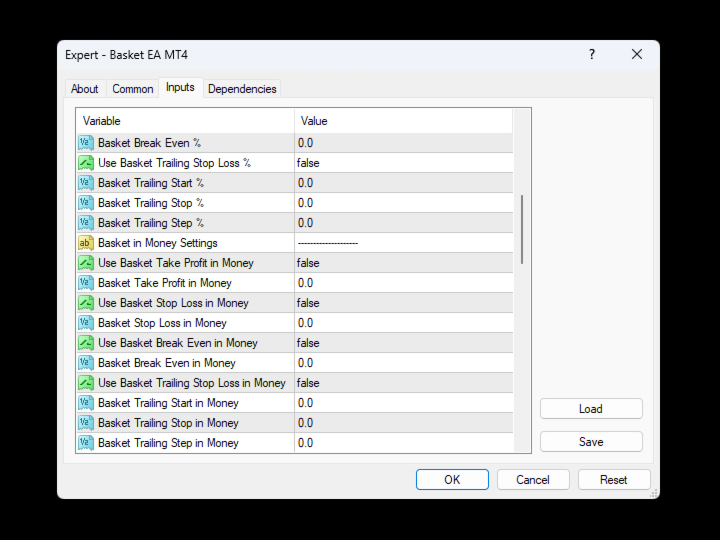This screenshot has width=720, height=540.
Task: Select the false value of Use Basket Trailing Stop Loss %
Action: (308, 163)
